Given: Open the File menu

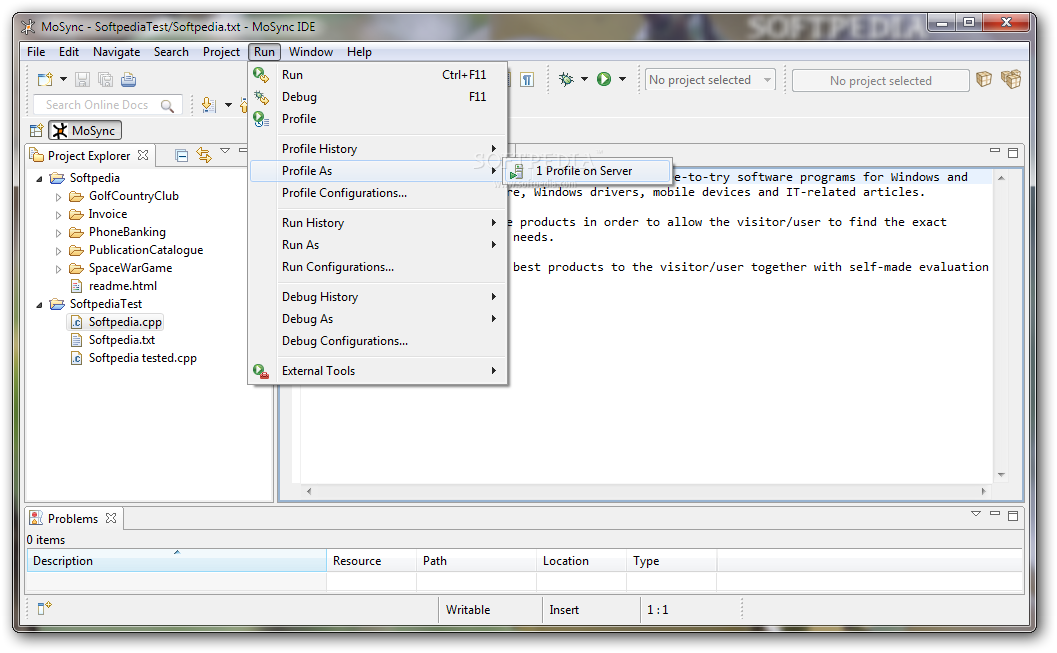Looking at the screenshot, I should (x=36, y=52).
